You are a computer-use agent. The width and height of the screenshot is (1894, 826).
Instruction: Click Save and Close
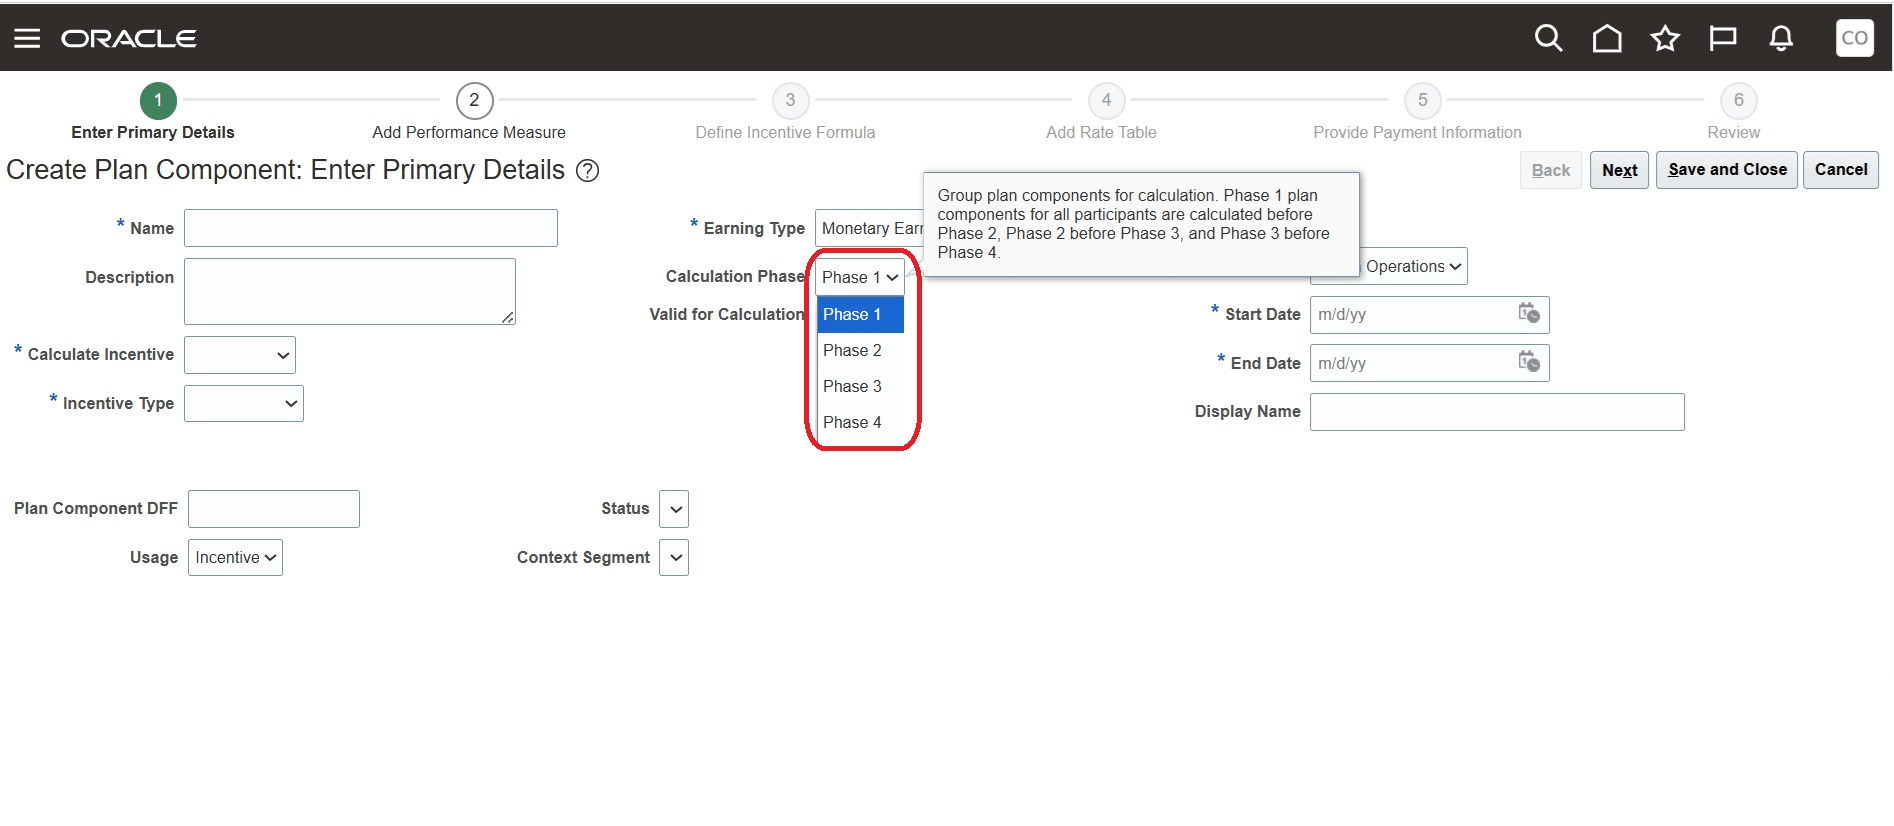tap(1727, 170)
